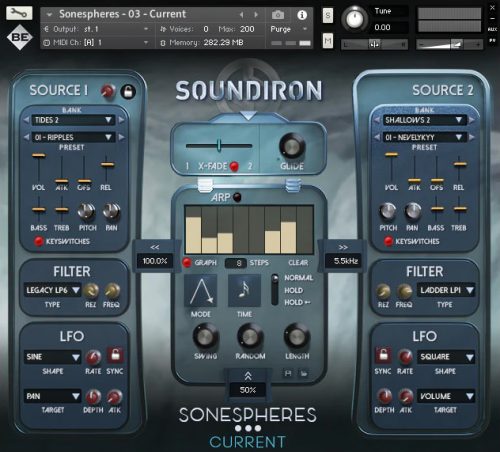Click the ARP Steps value field
Viewport: 500px width, 452px height.
click(x=236, y=263)
